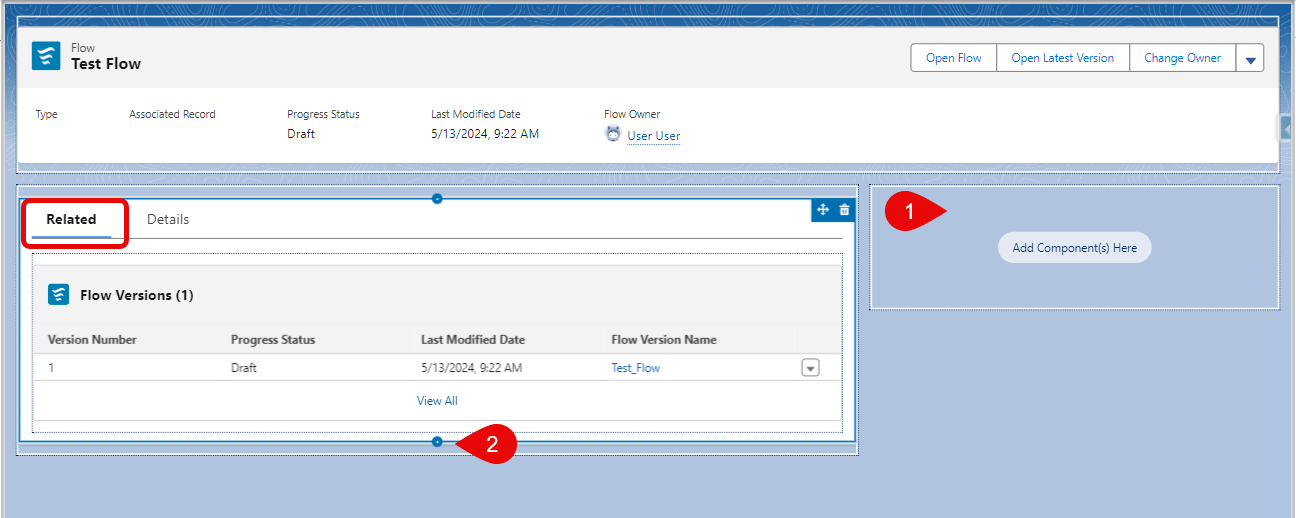This screenshot has height=518, width=1296.
Task: Click the Flow Versions list icon
Action: point(59,294)
